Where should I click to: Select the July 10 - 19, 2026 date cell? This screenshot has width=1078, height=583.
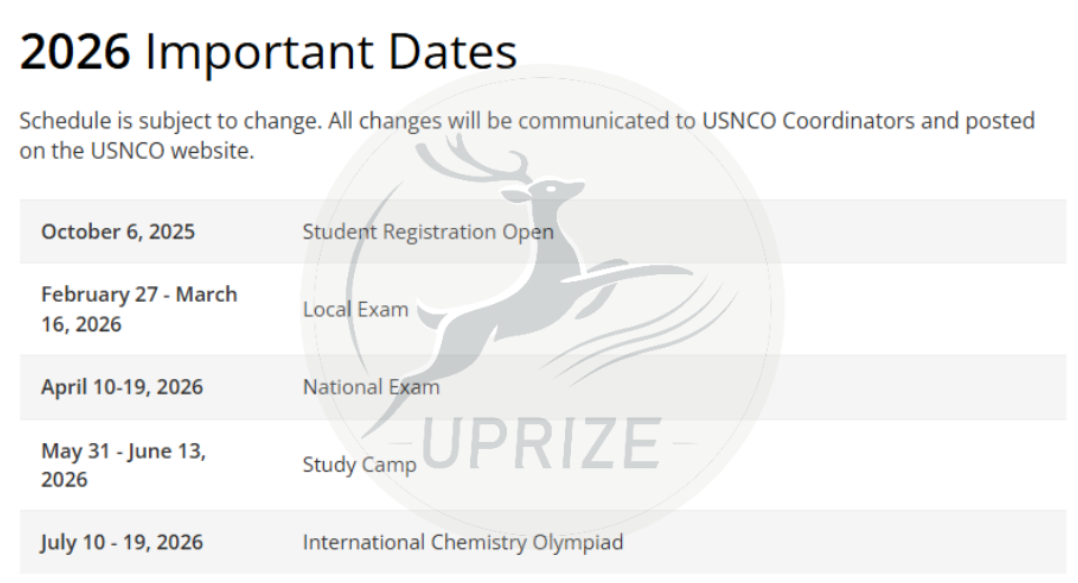click(x=122, y=543)
